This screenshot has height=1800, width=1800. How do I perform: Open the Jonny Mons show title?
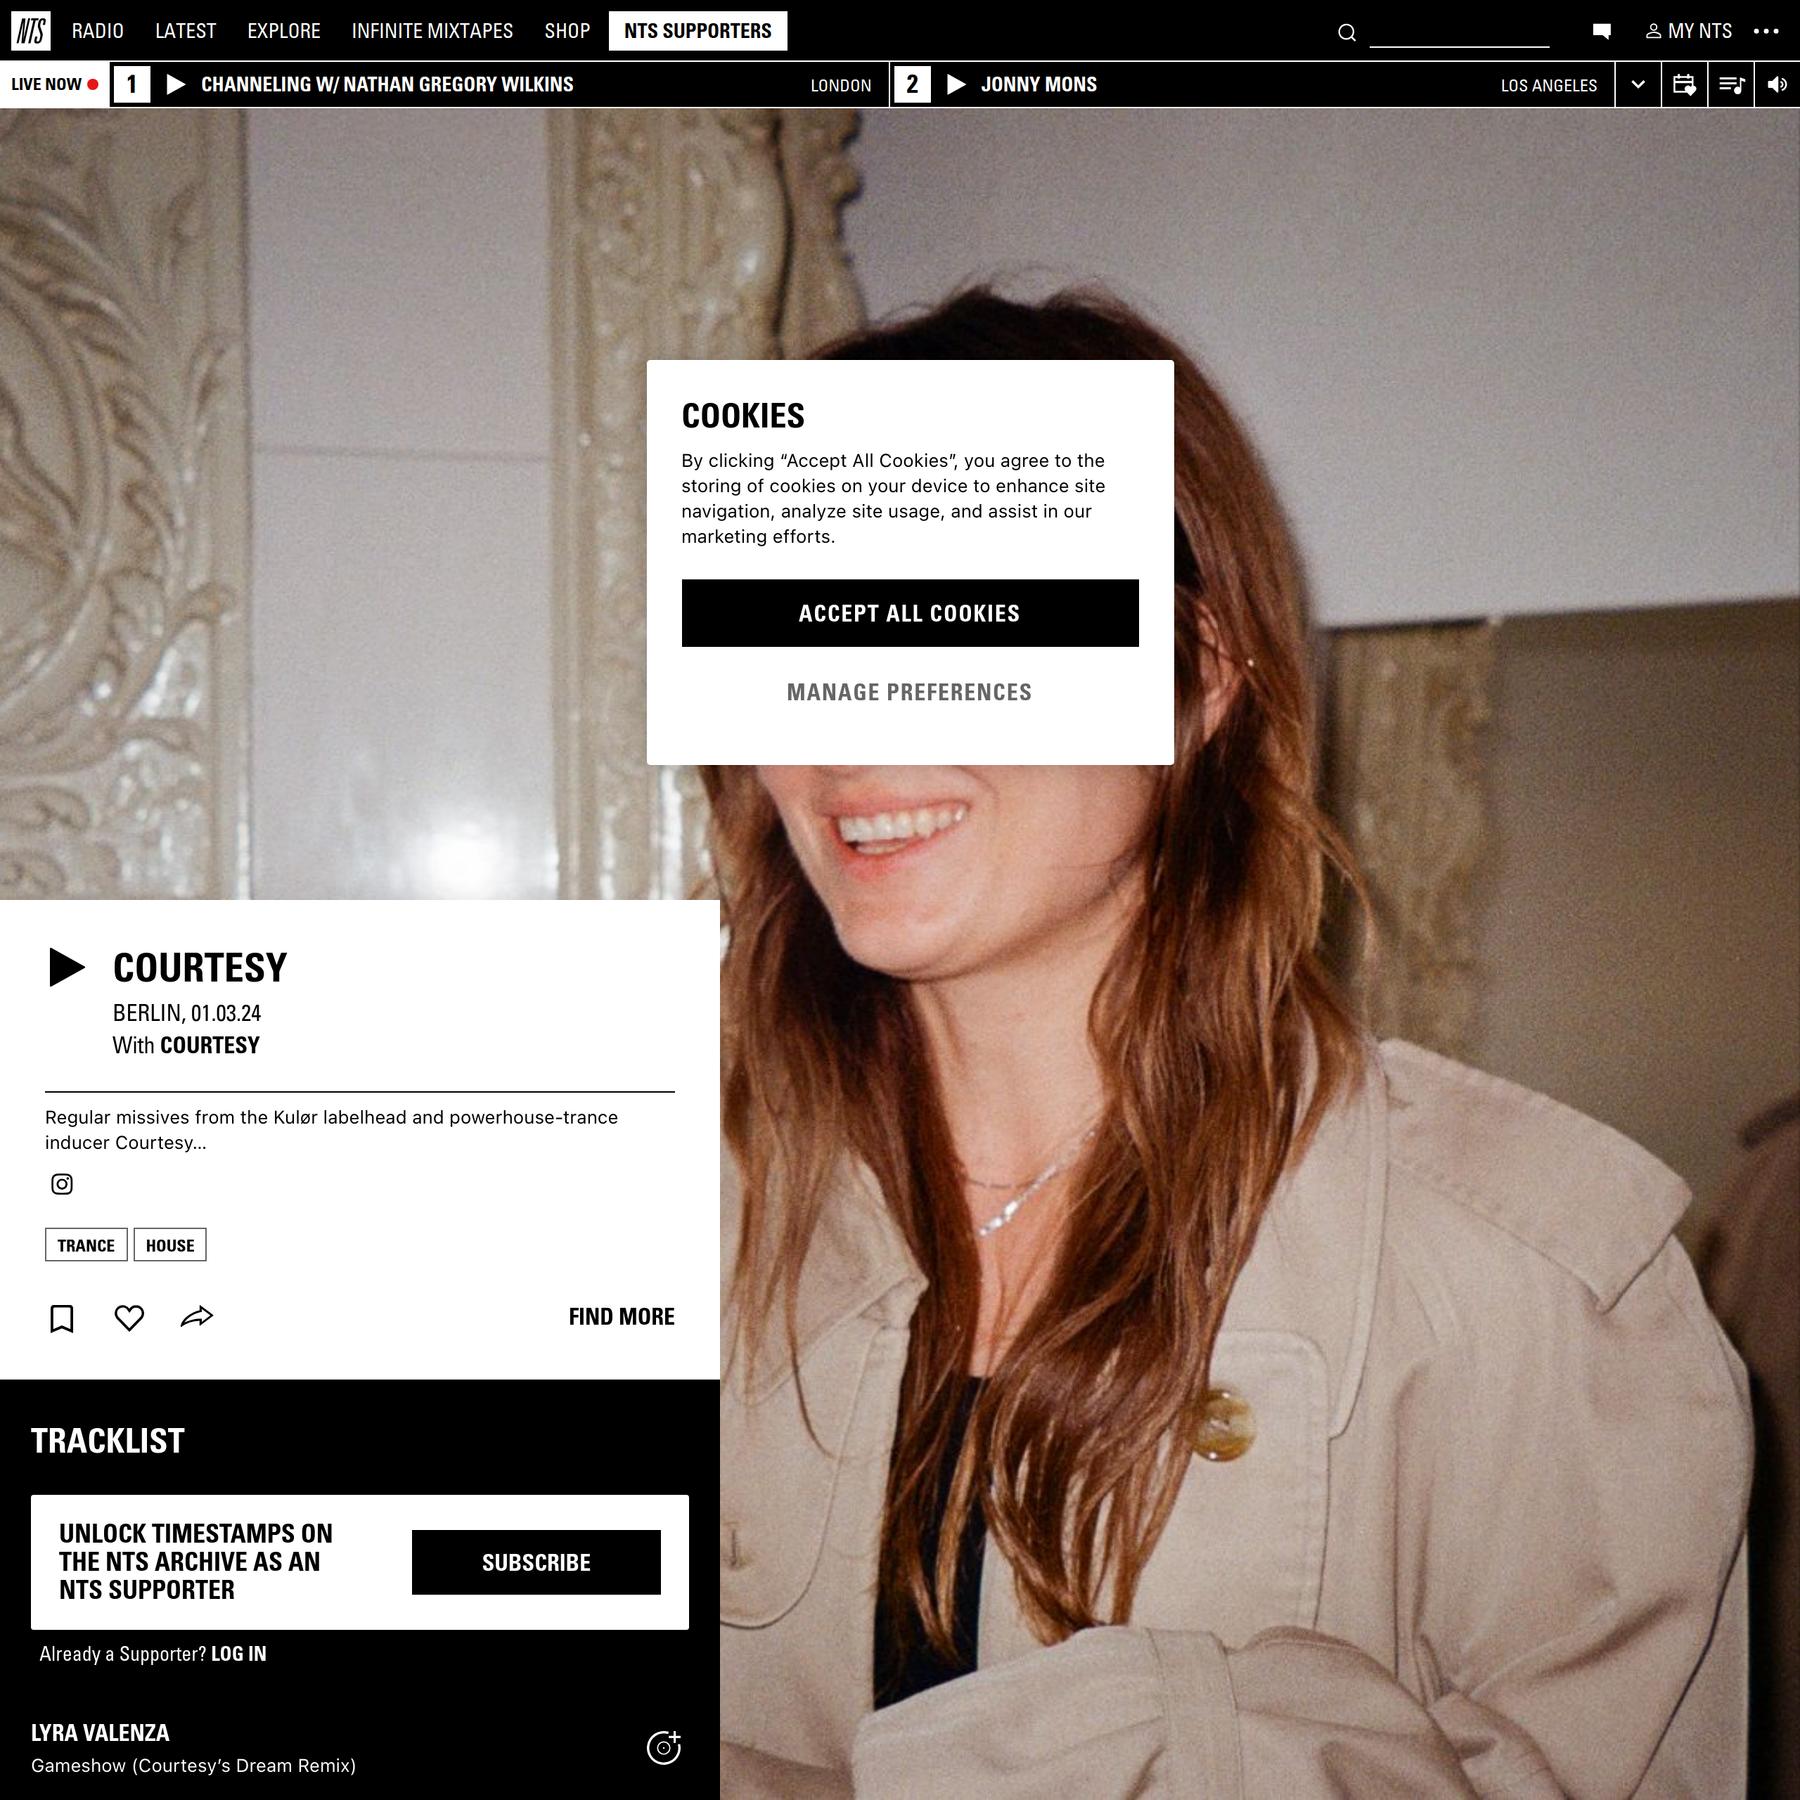coord(1039,85)
